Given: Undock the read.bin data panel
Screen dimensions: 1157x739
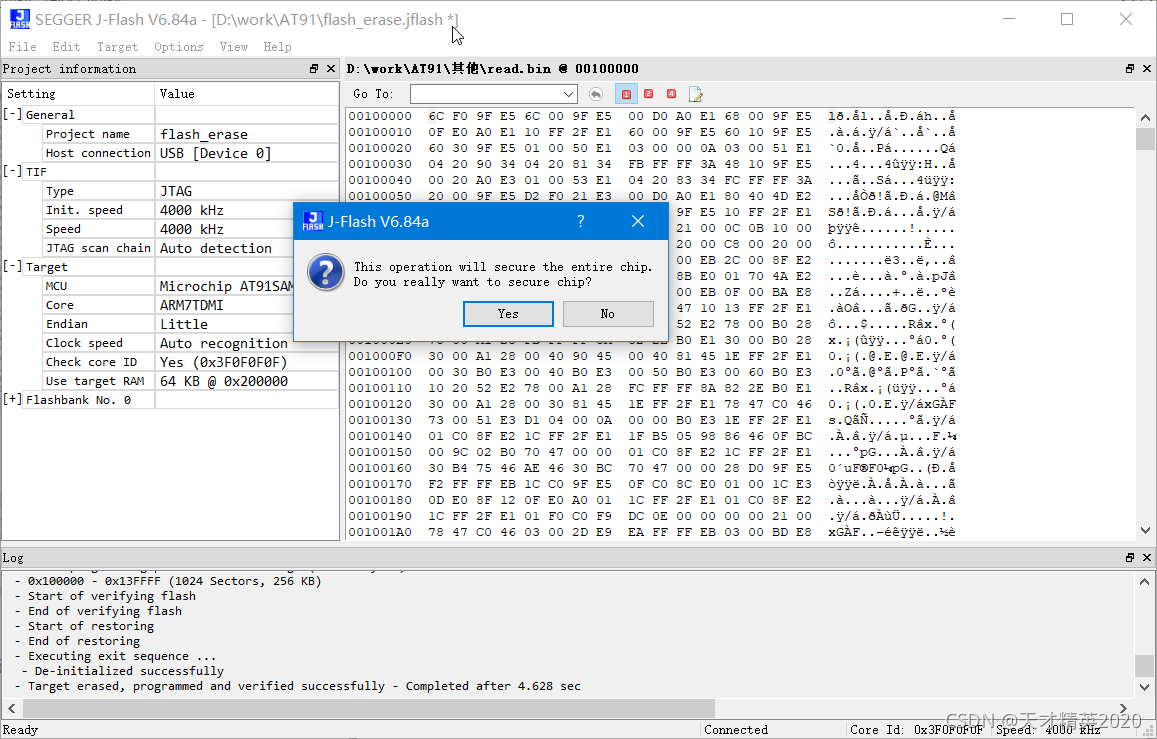Looking at the screenshot, I should click(x=1130, y=69).
